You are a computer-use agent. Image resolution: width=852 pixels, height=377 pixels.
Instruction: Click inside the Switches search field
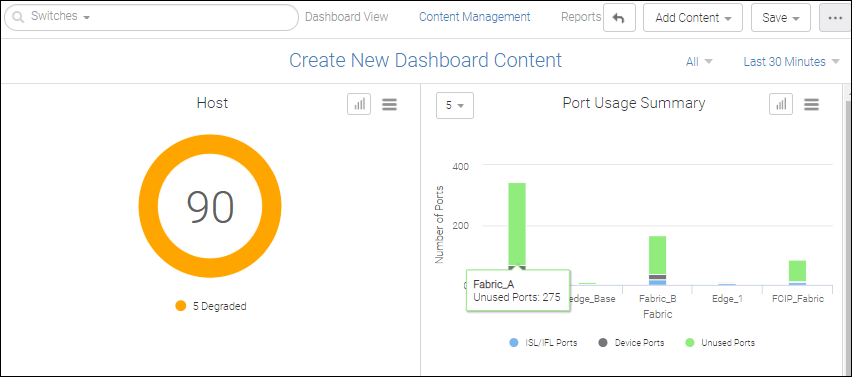click(x=151, y=17)
